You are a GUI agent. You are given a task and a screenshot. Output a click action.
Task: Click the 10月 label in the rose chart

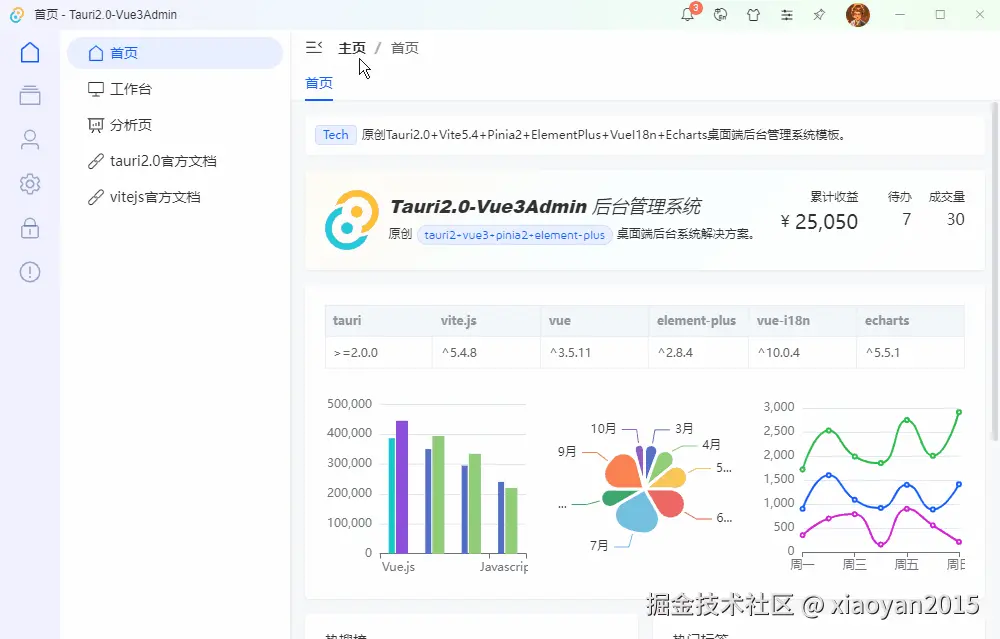click(603, 429)
